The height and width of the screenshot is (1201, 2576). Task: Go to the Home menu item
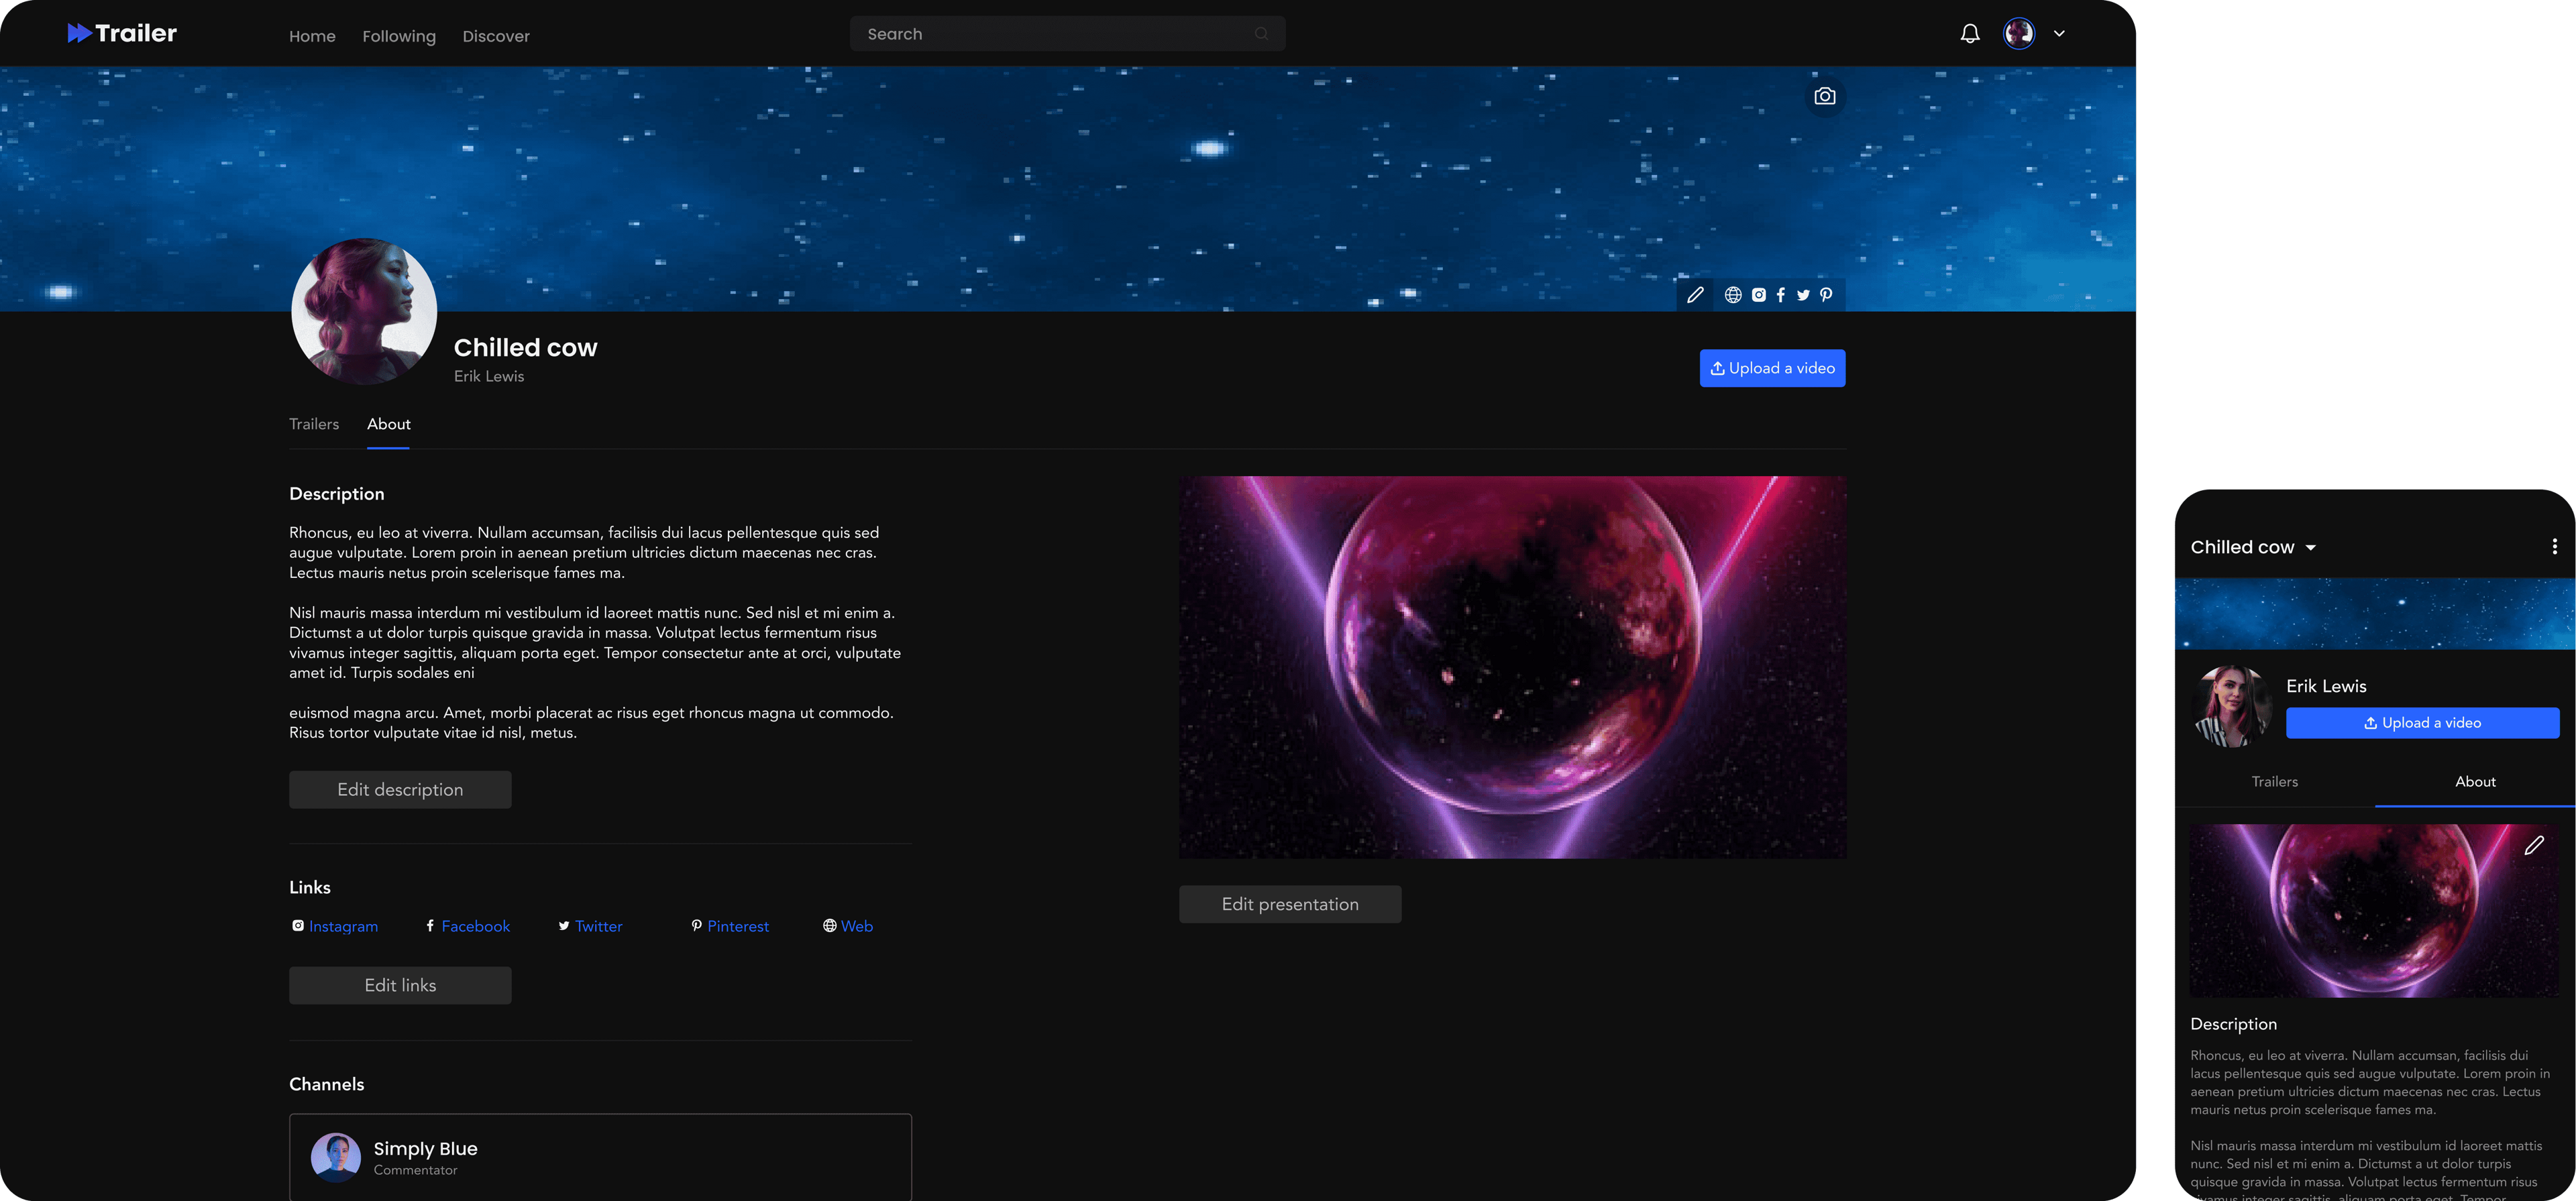[x=312, y=36]
